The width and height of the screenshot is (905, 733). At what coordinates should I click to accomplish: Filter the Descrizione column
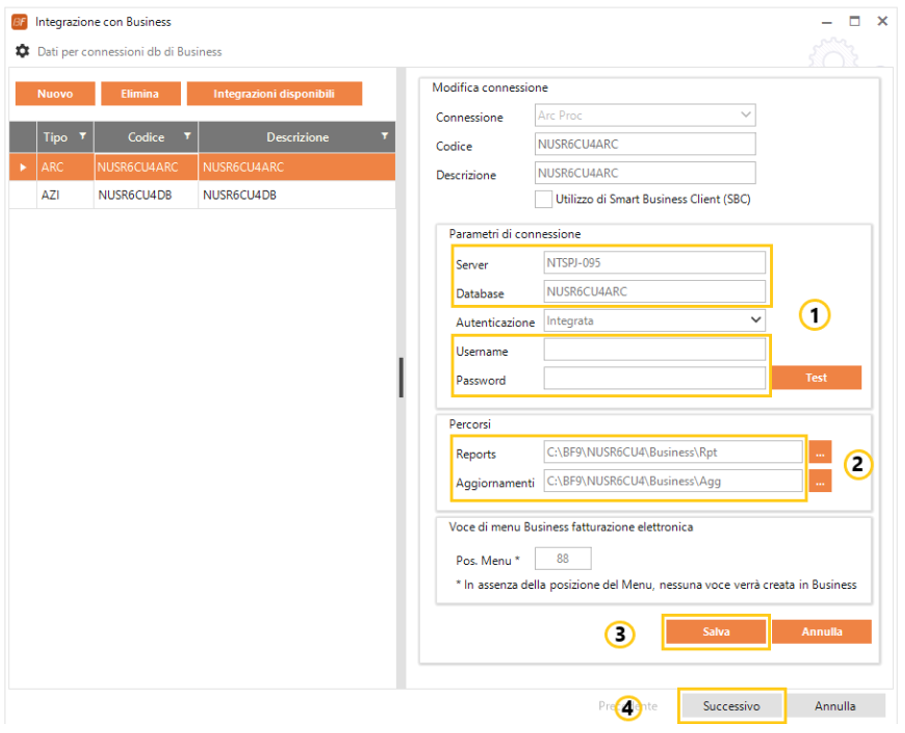384,136
